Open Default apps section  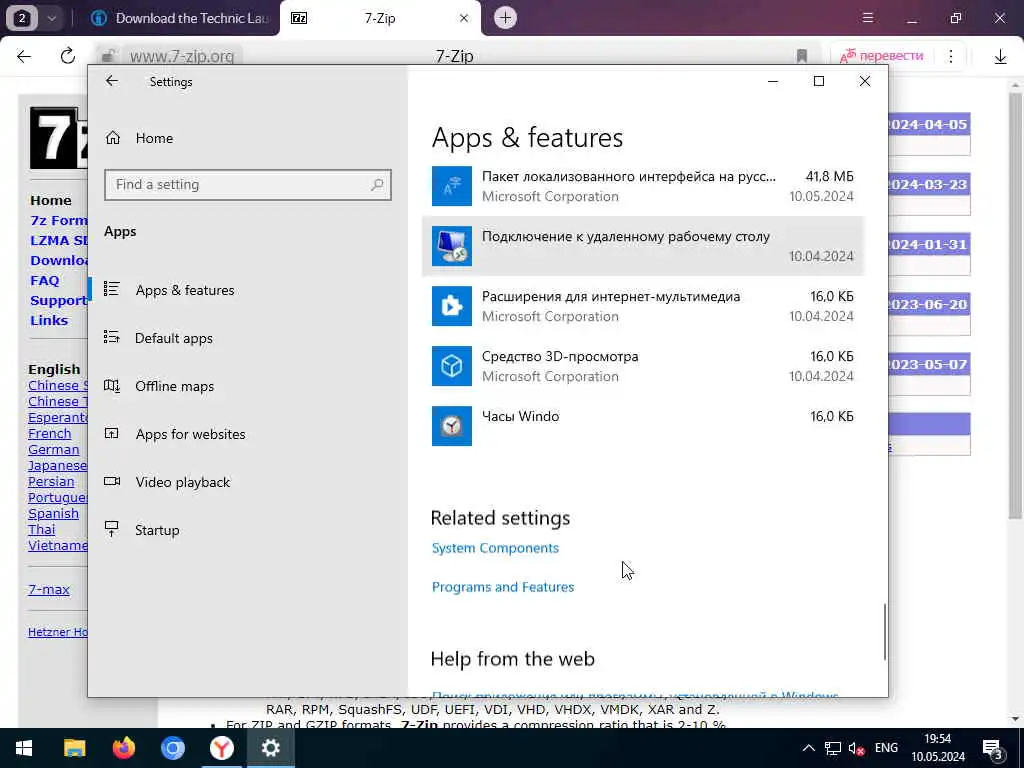174,338
